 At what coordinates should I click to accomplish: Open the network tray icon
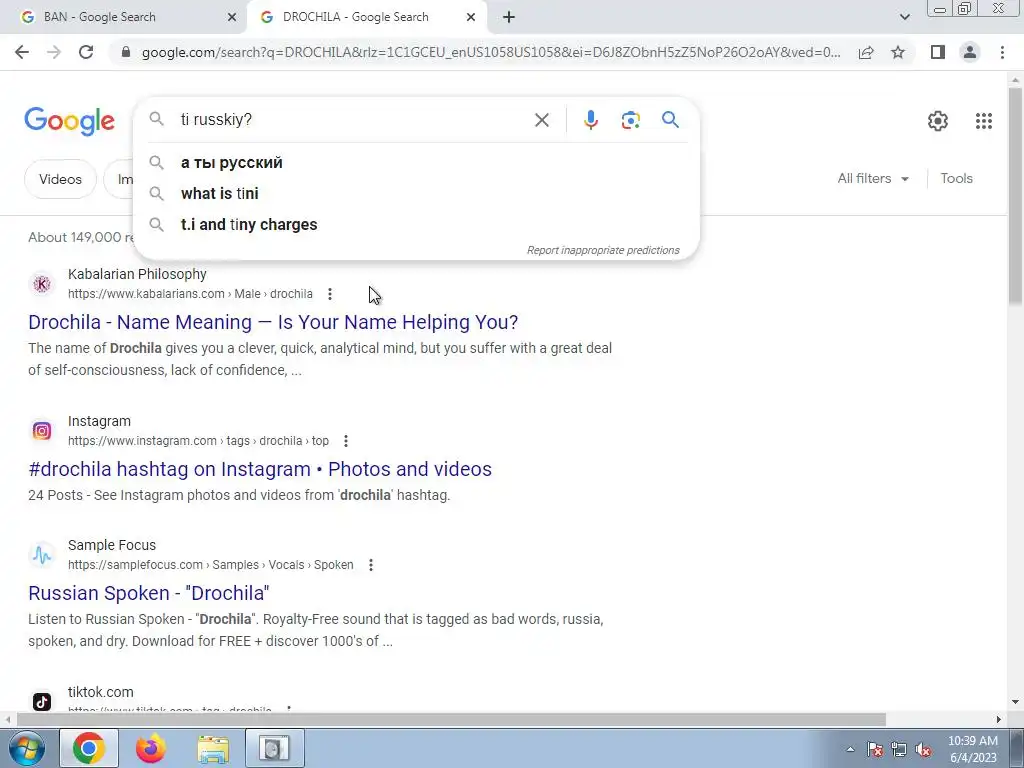[x=899, y=749]
